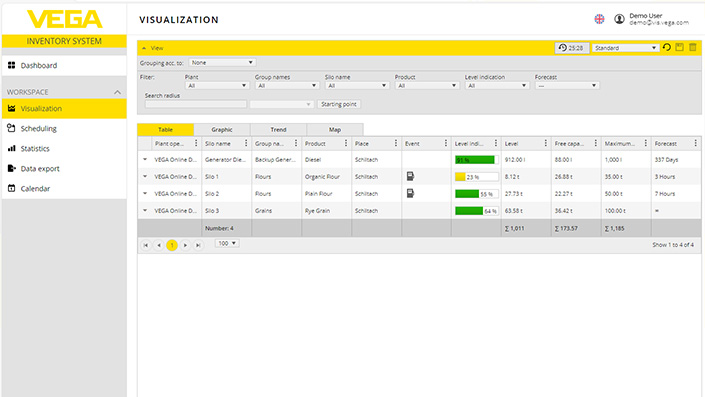Open the Product filter dropdown
The image size is (705, 397).
[x=427, y=85]
